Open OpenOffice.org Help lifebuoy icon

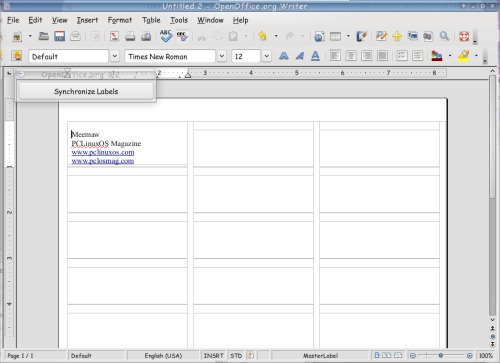(464, 36)
